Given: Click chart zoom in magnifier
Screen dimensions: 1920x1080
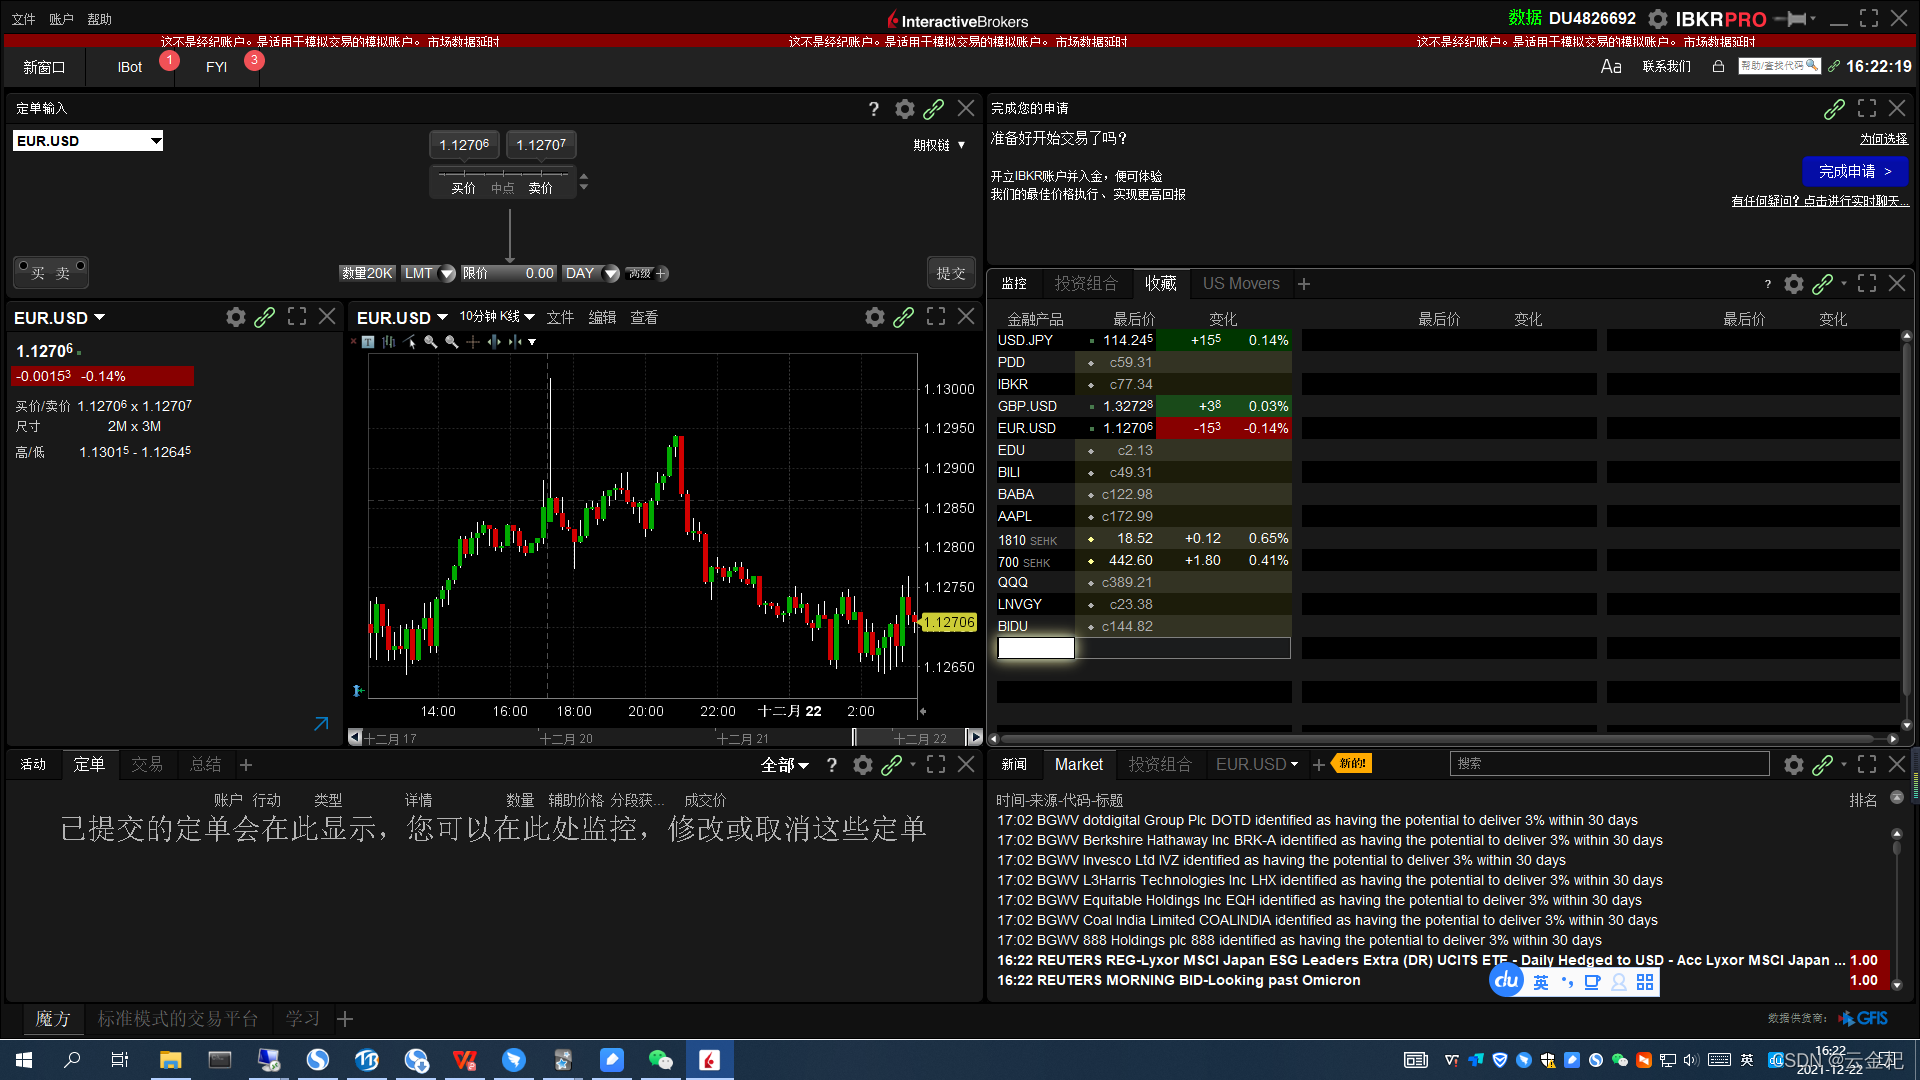Looking at the screenshot, I should pos(431,342).
